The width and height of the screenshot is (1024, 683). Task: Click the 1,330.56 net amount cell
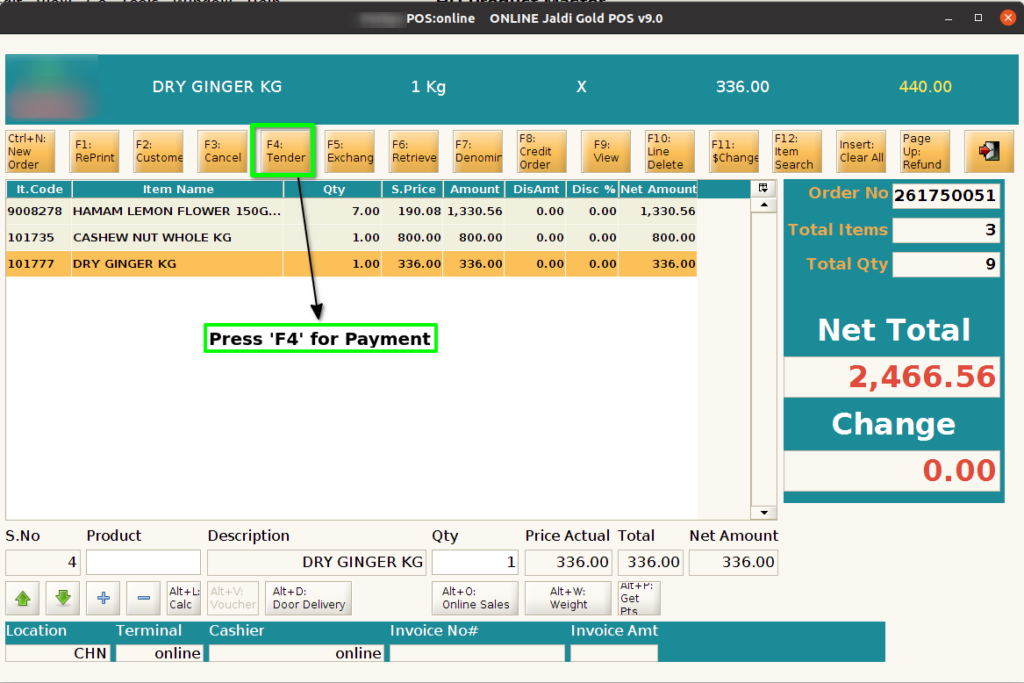pyautogui.click(x=658, y=211)
